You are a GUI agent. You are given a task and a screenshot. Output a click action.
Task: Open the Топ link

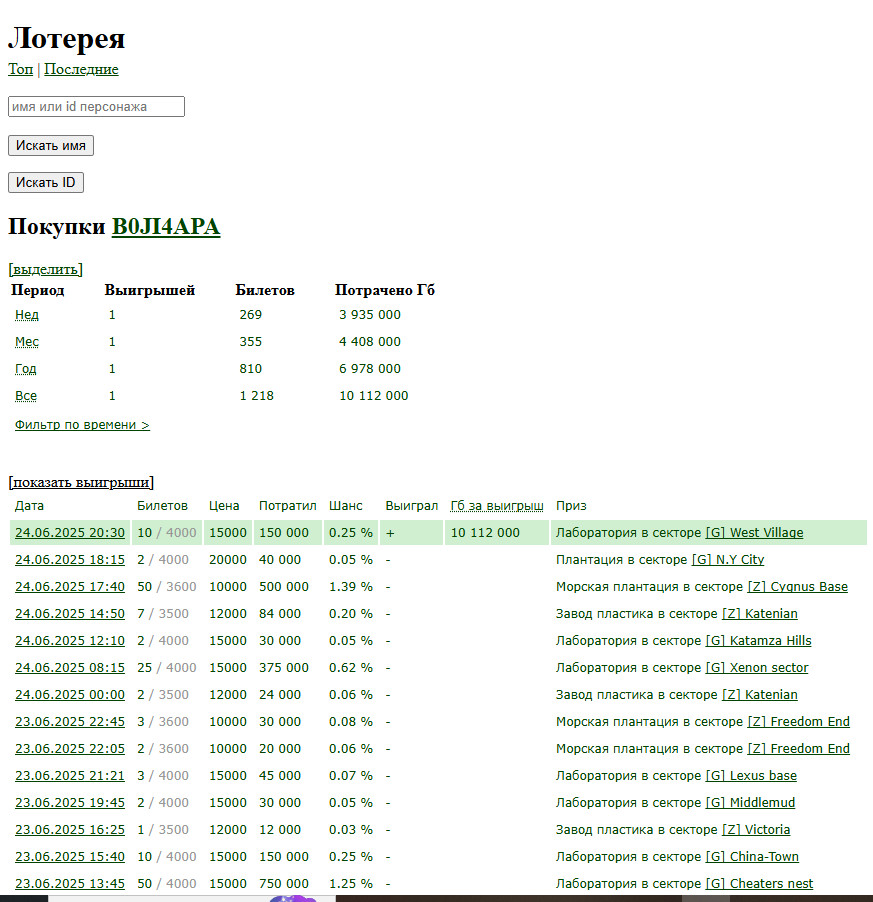tap(20, 69)
